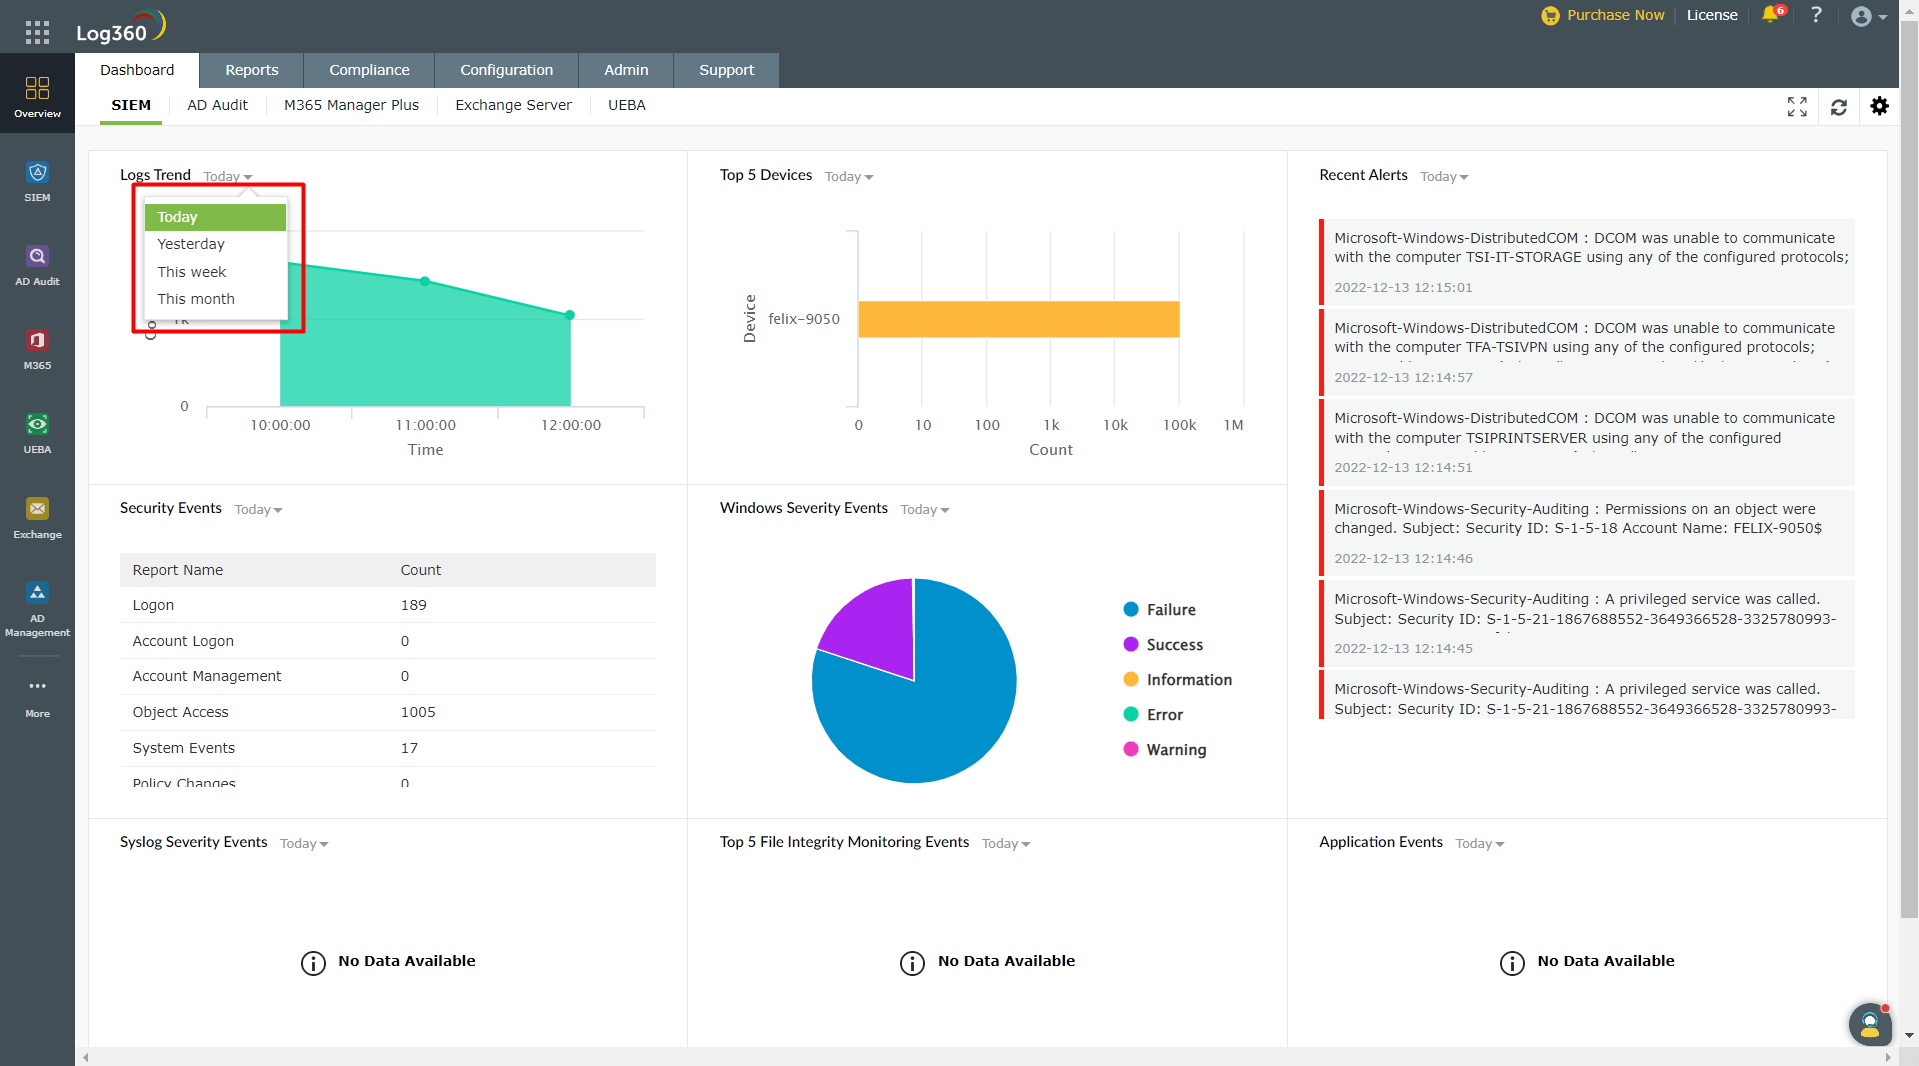The image size is (1919, 1066).
Task: Open the notifications bell
Action: pyautogui.click(x=1771, y=15)
